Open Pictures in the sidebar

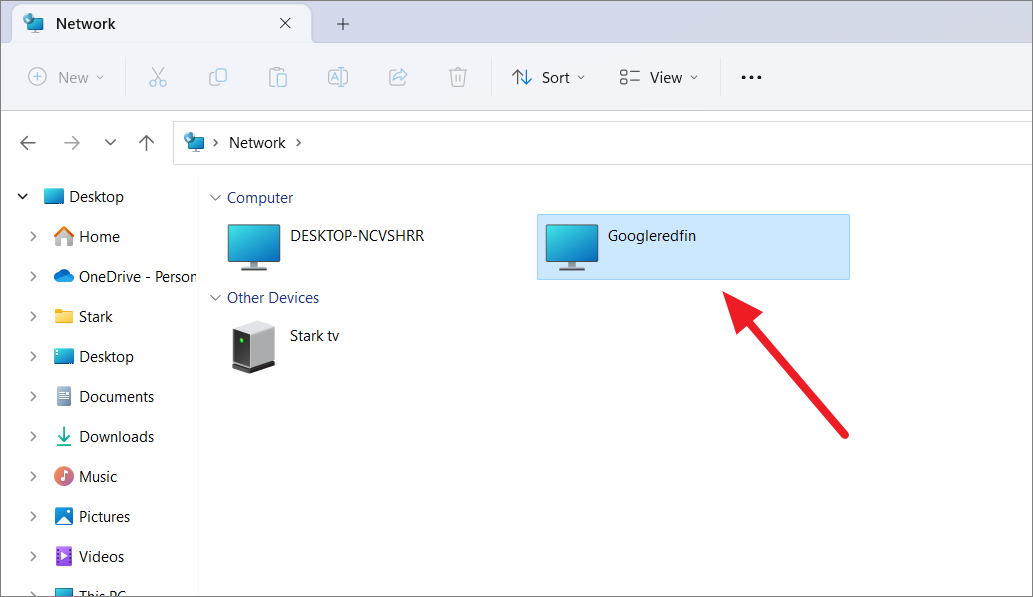coord(92,517)
